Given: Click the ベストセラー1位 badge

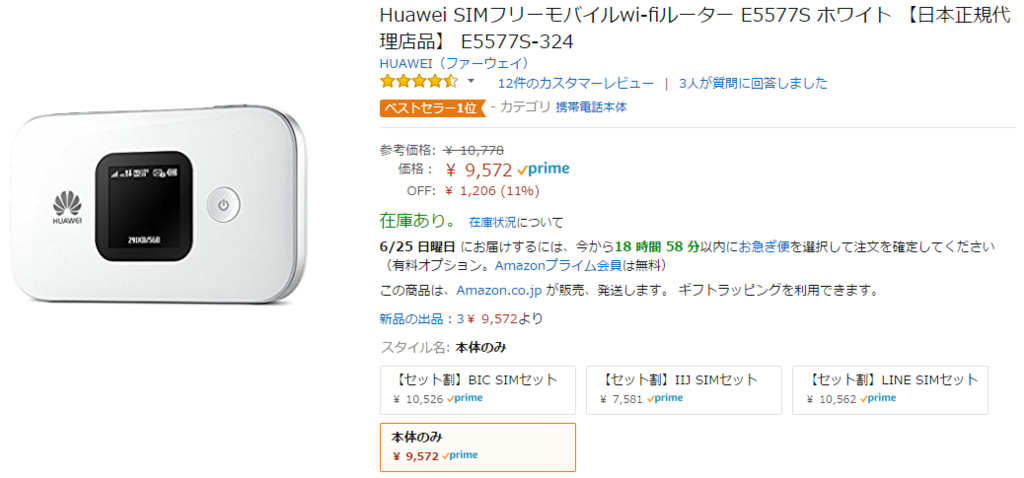Looking at the screenshot, I should [432, 108].
